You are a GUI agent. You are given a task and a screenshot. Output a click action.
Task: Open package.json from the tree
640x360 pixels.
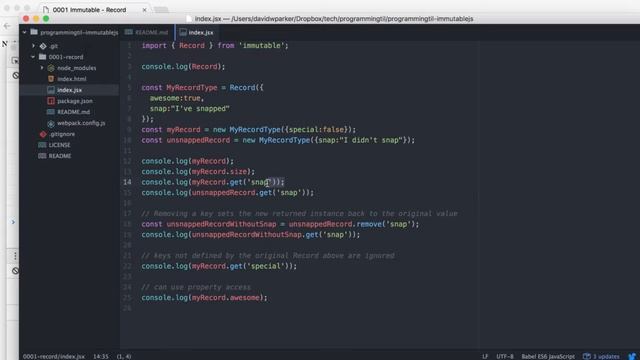click(75, 101)
